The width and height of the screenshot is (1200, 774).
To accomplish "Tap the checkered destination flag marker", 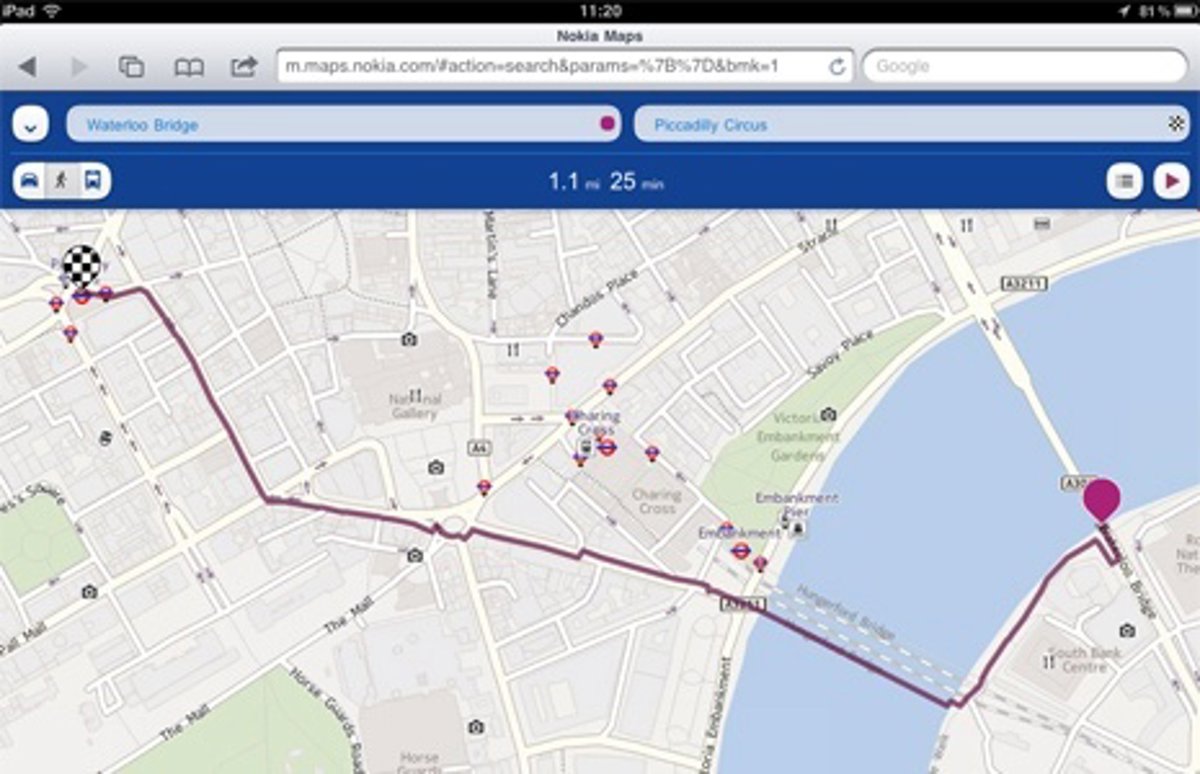I will point(81,267).
